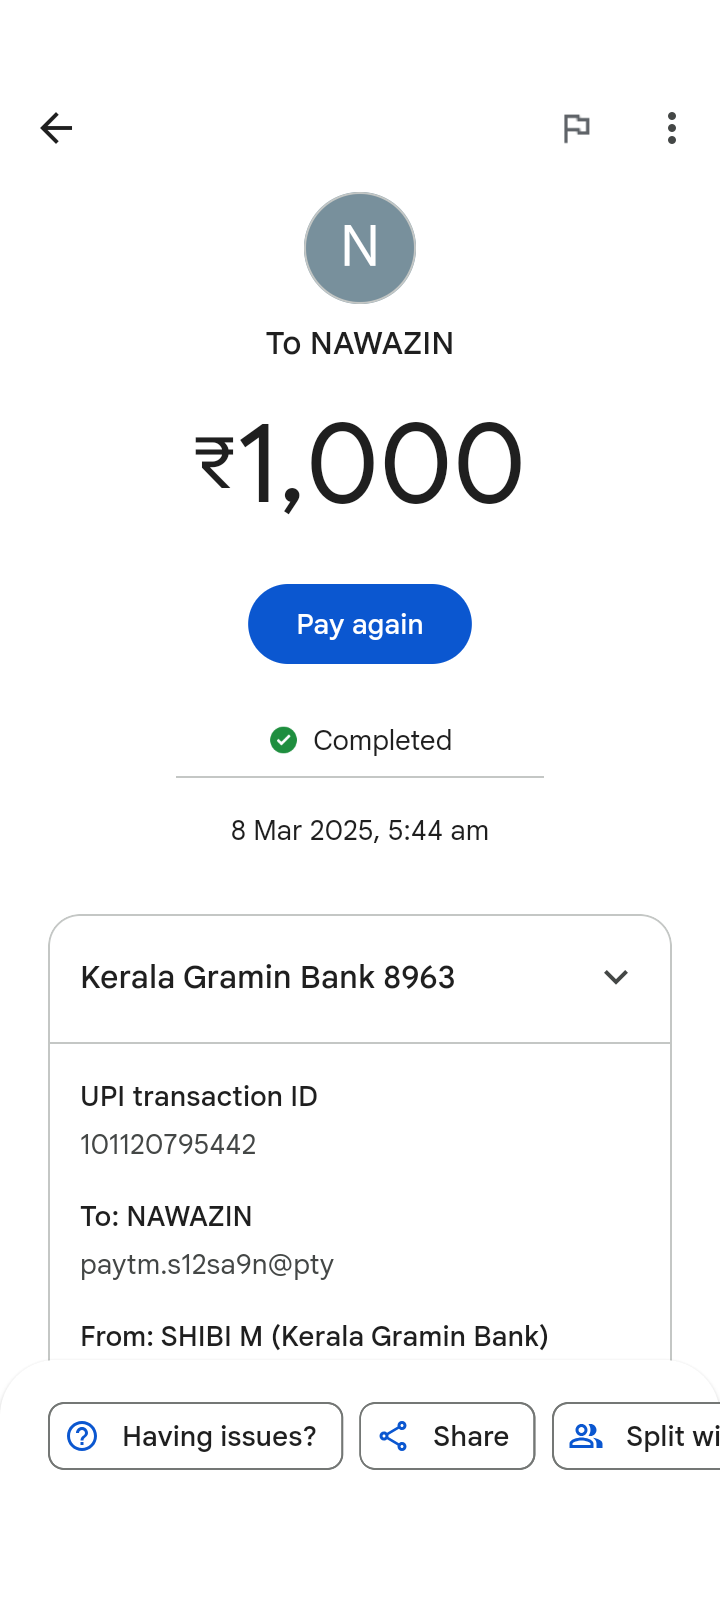Screen dimensions: 720x1600
Task: Tap the flag icon to report payment
Action: [576, 128]
